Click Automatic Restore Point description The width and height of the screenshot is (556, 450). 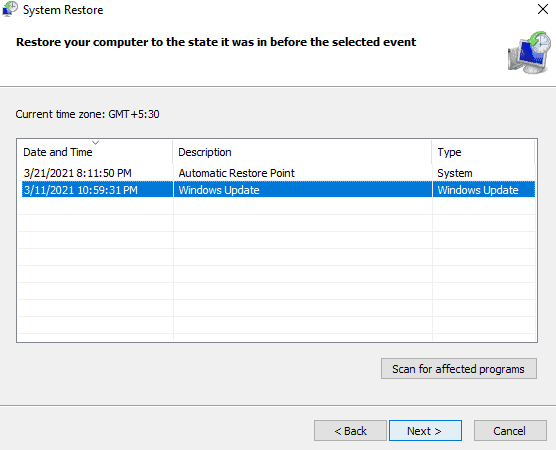point(237,173)
